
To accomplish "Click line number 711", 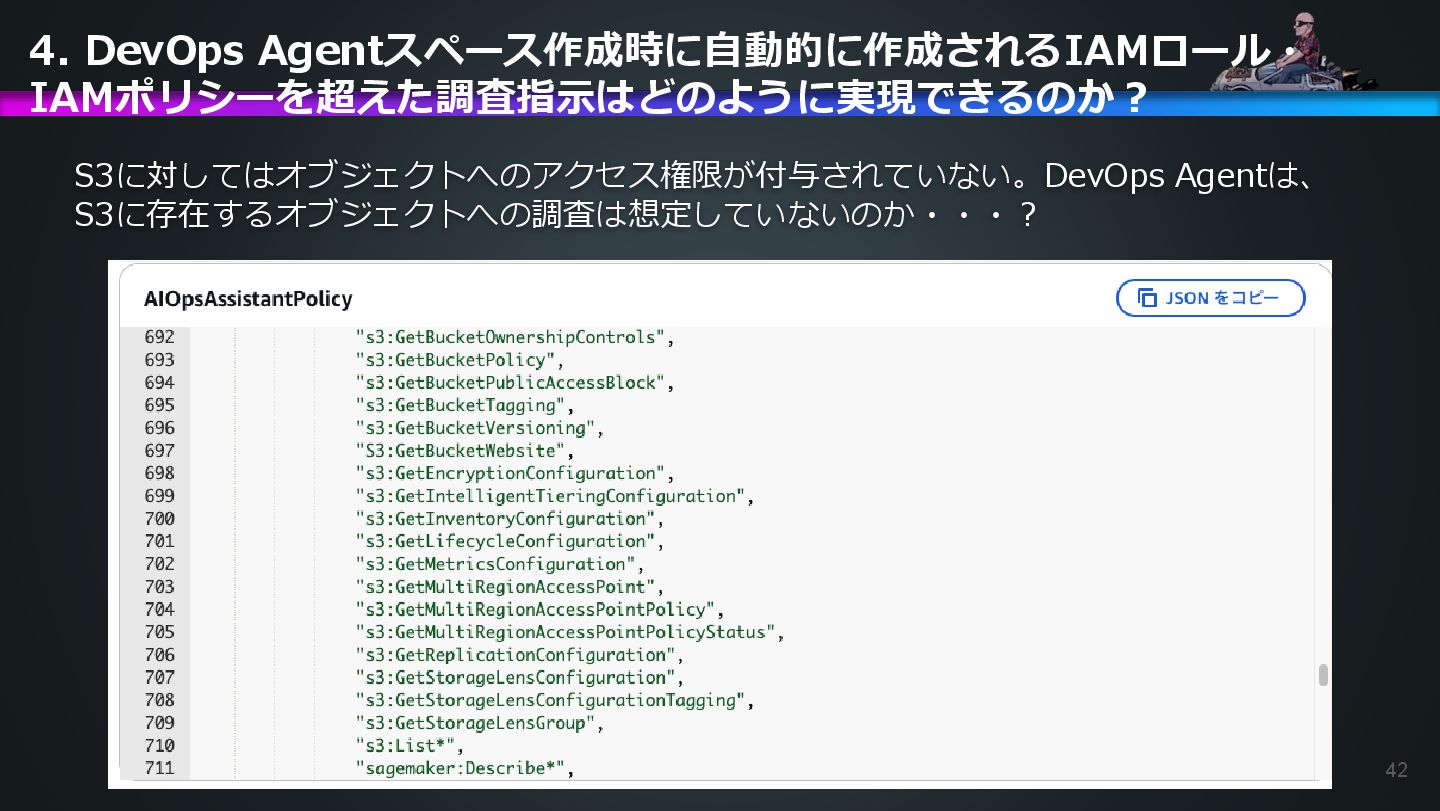I will coord(159,768).
